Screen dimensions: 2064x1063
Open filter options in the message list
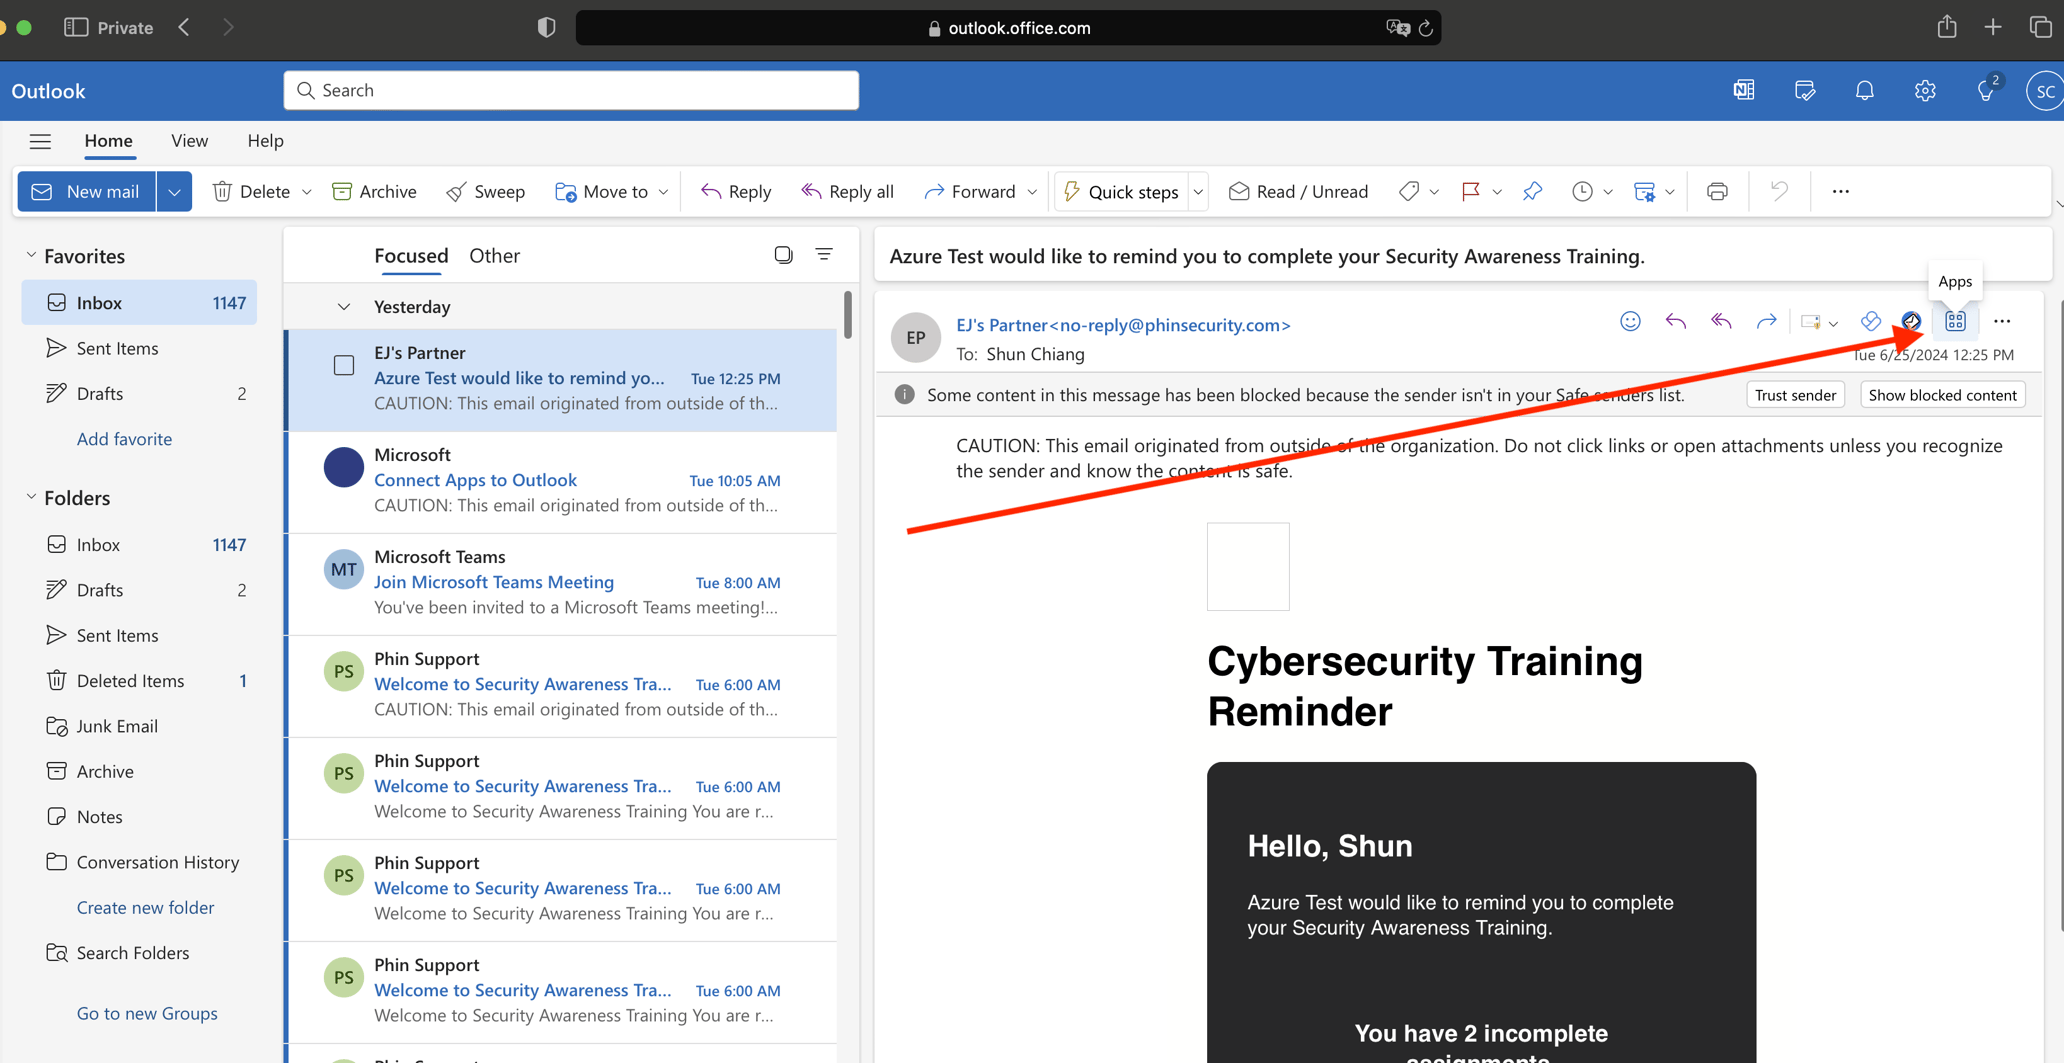point(825,255)
